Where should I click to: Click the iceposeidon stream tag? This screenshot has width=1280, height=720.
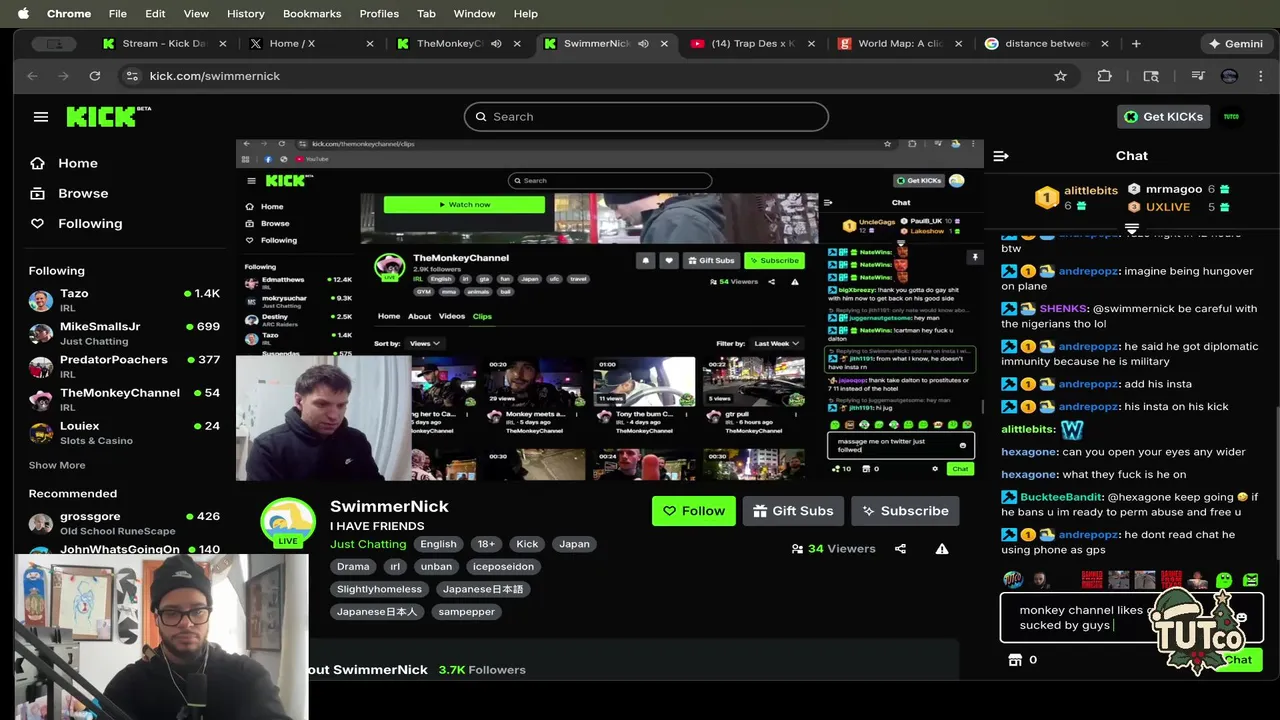503,567
